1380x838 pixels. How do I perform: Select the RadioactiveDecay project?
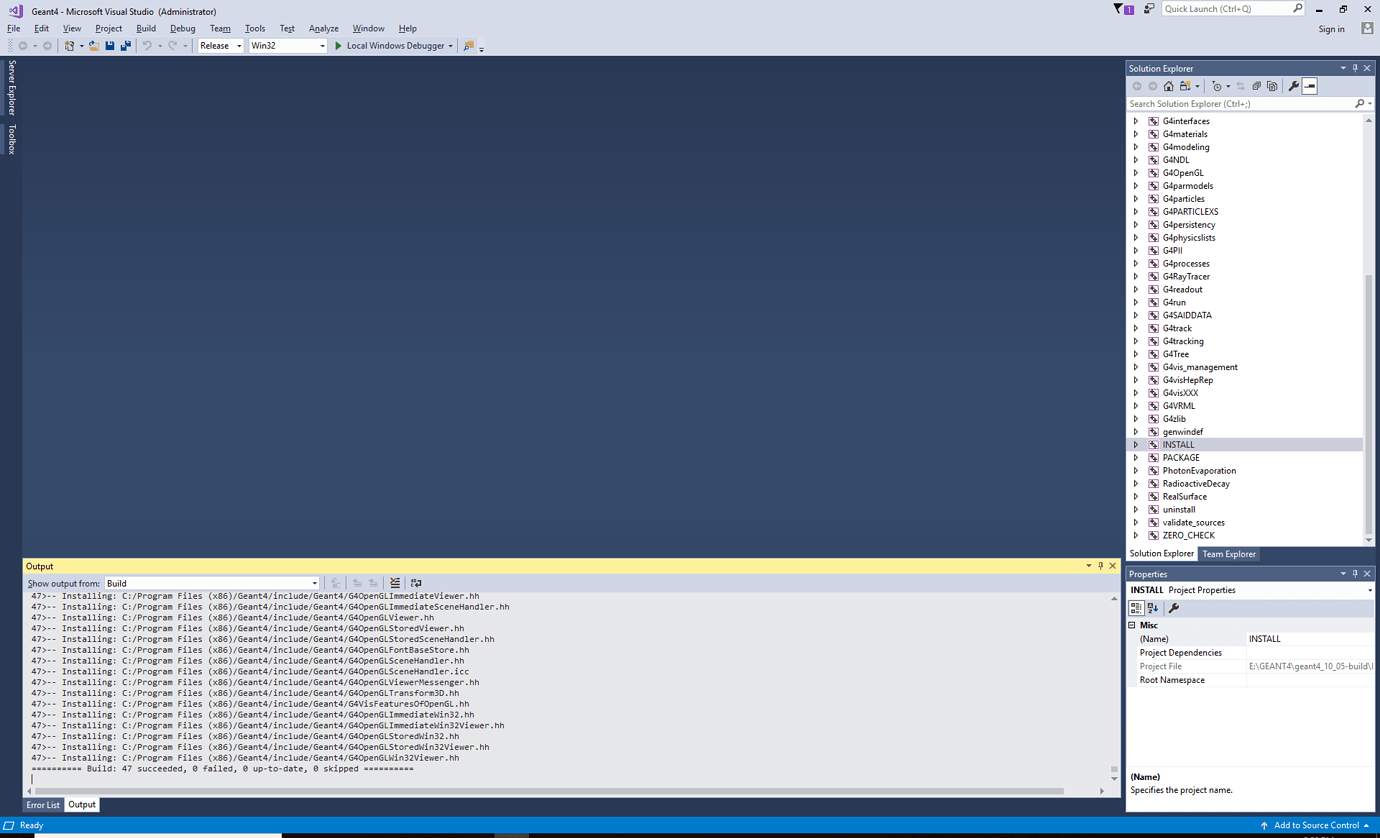click(x=1195, y=484)
